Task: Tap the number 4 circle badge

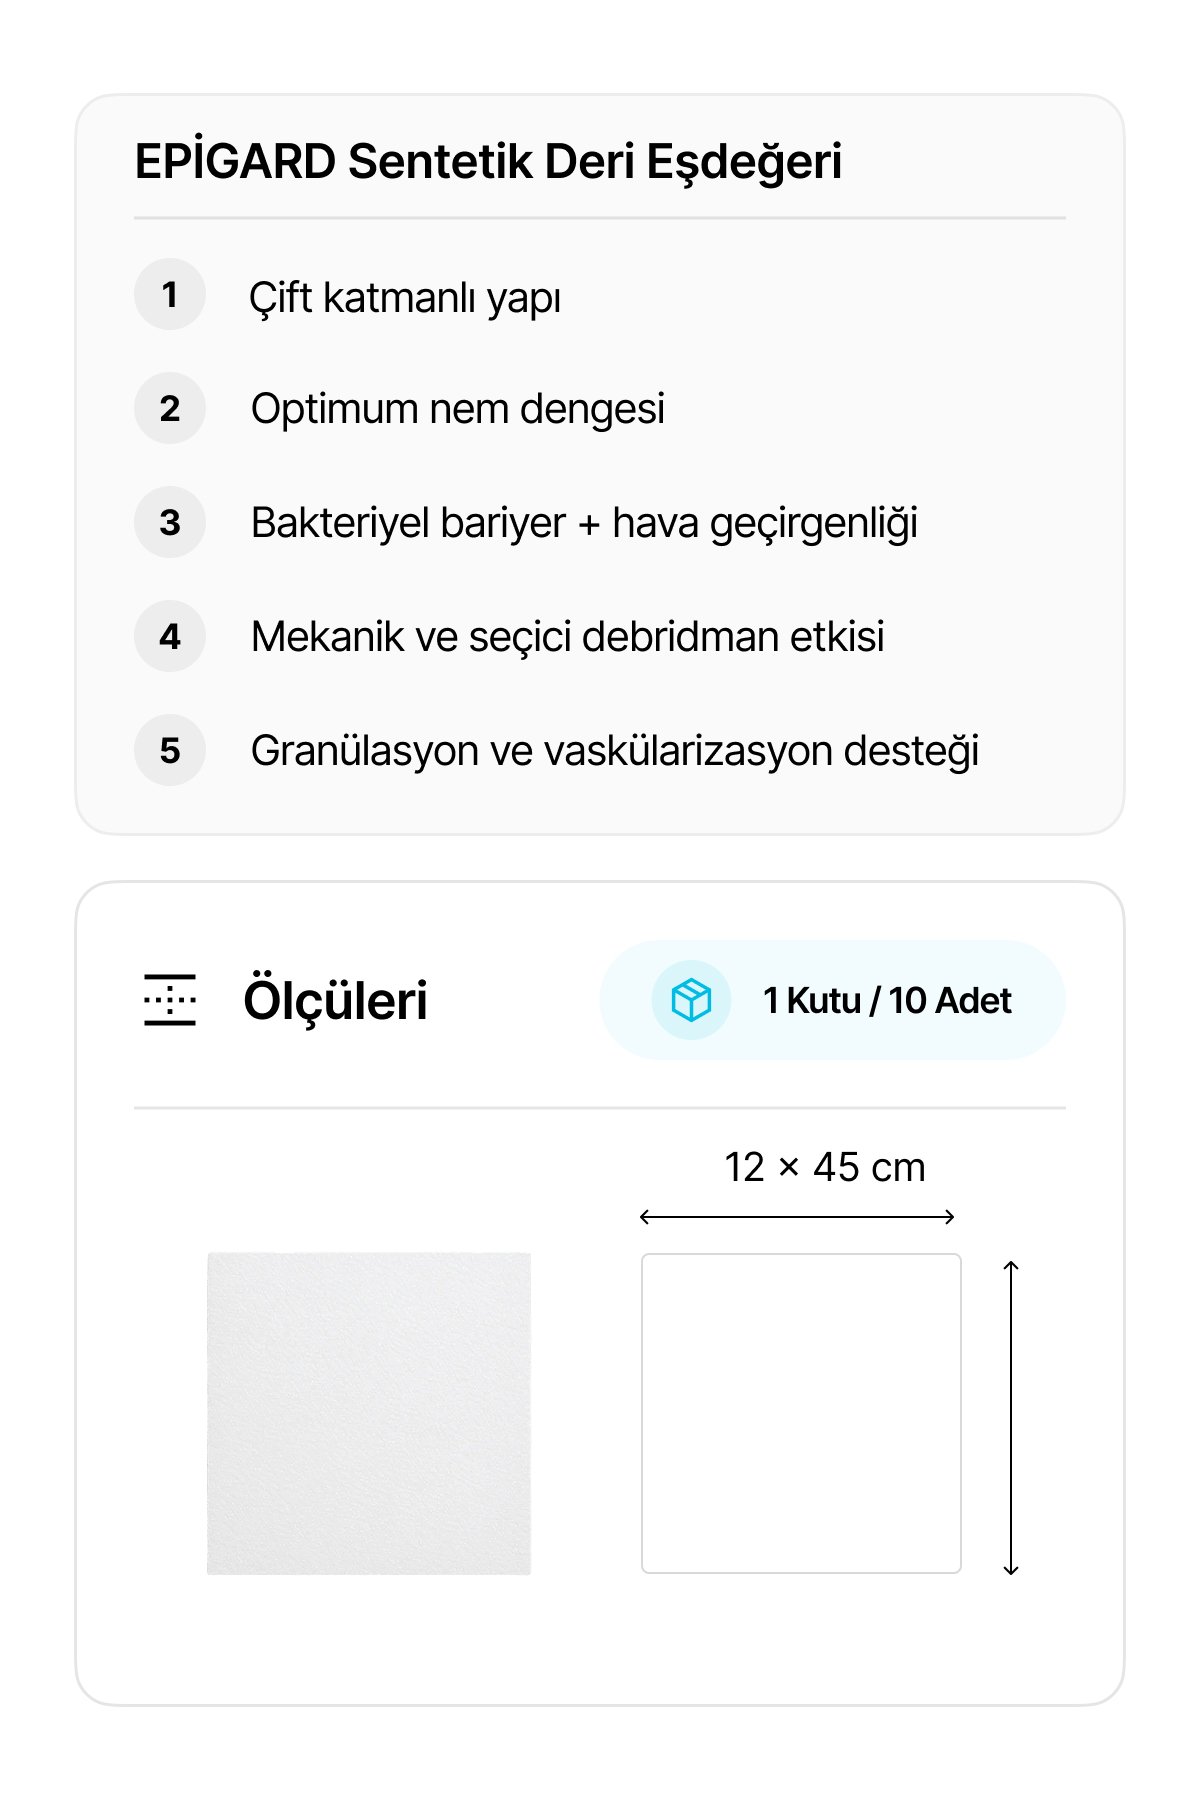Action: [170, 636]
